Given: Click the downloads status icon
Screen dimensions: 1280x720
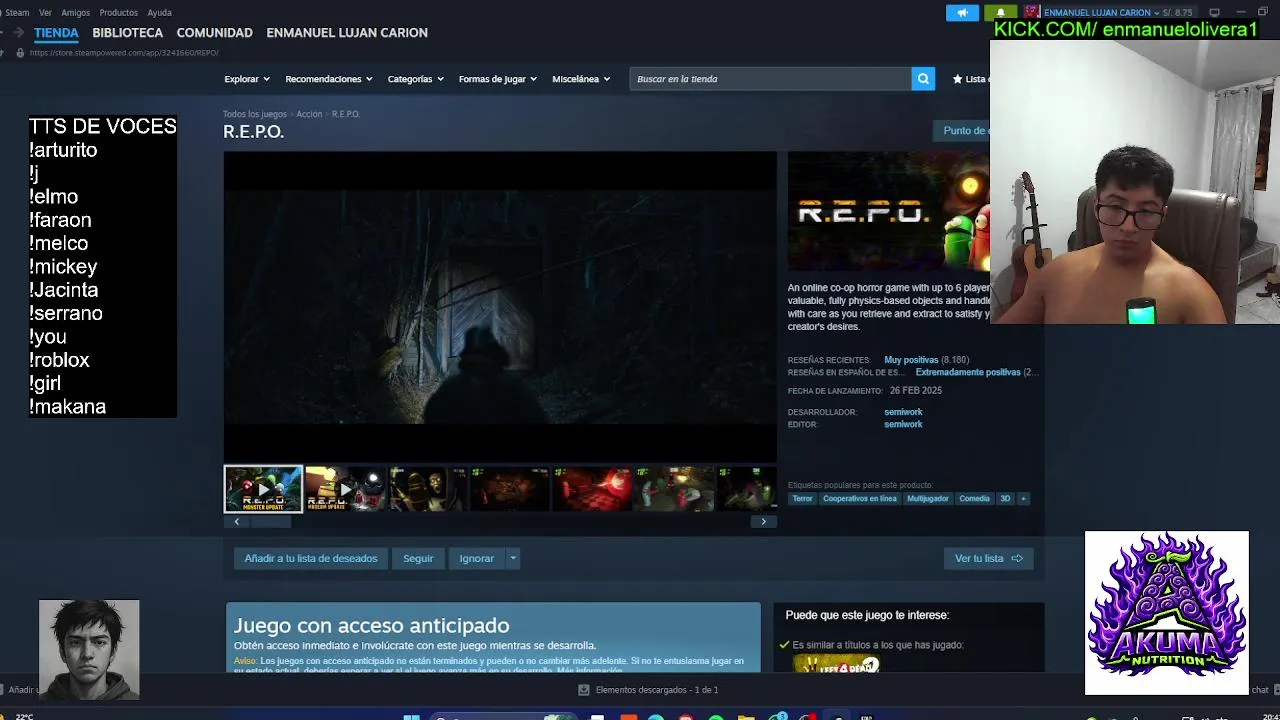Looking at the screenshot, I should (x=584, y=690).
